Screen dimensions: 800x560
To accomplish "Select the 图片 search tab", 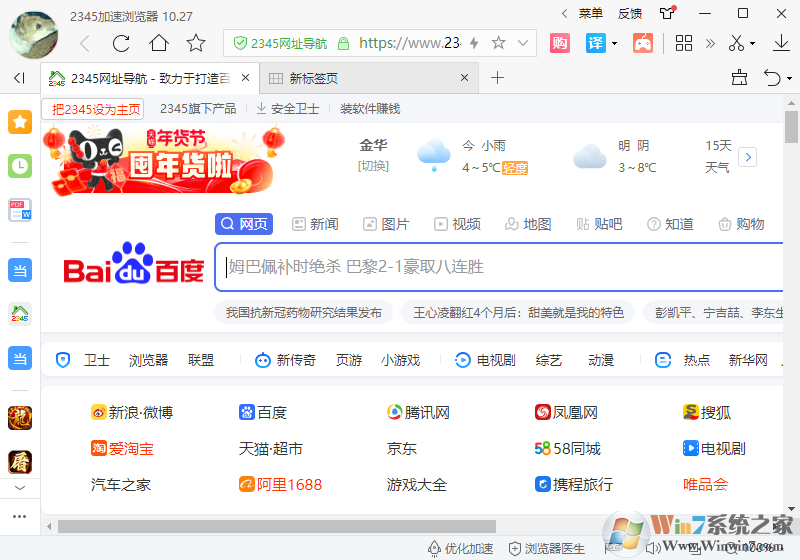I will [x=386, y=224].
